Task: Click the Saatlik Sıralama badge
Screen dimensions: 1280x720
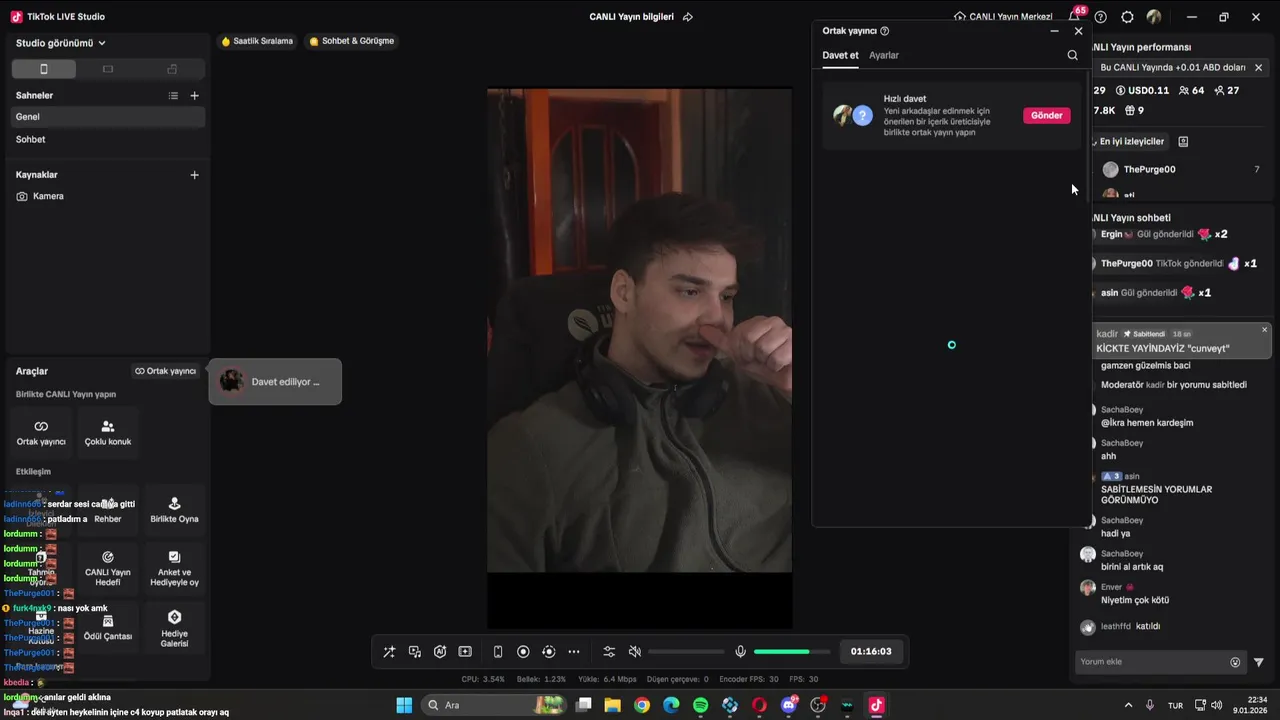Action: (x=257, y=41)
